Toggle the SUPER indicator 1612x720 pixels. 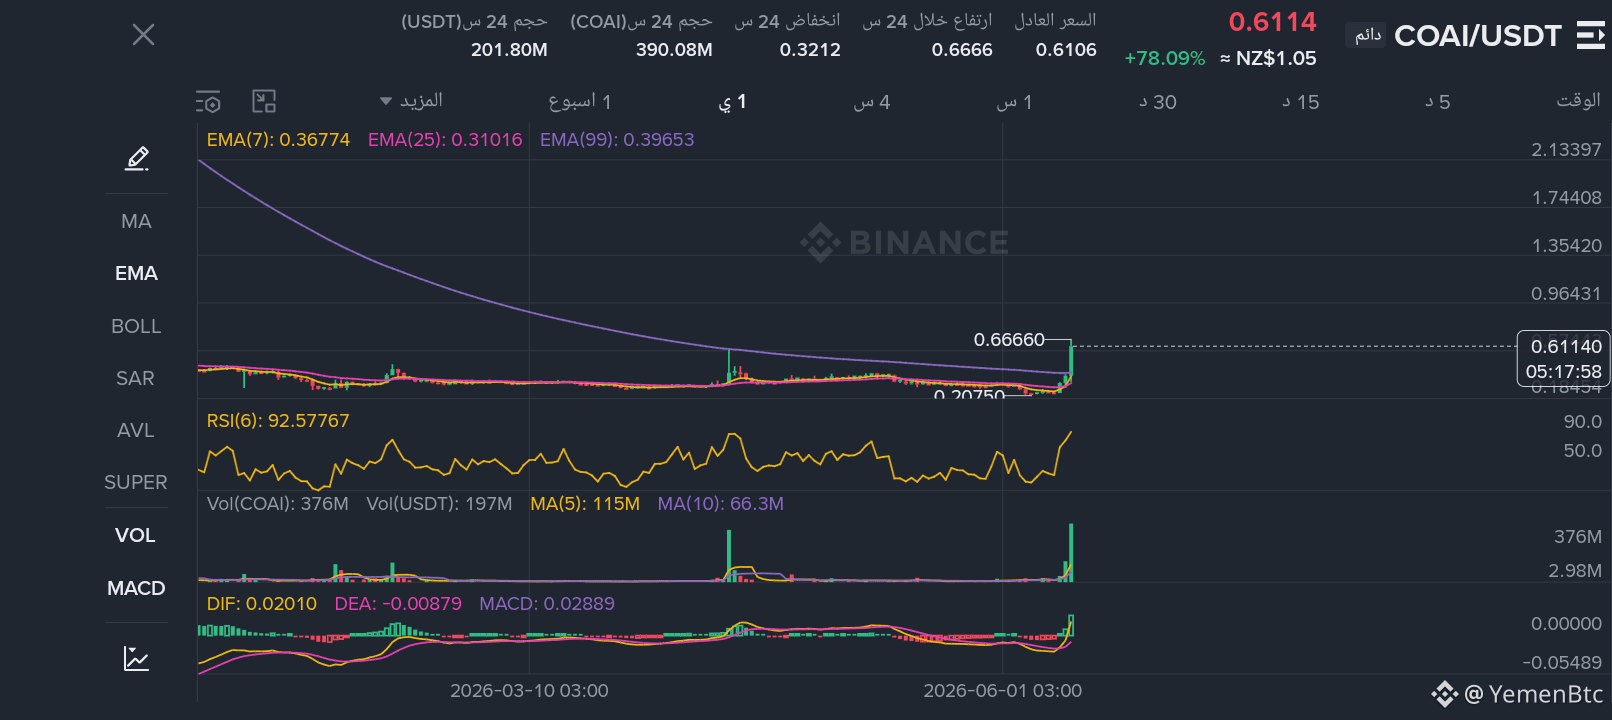point(136,482)
